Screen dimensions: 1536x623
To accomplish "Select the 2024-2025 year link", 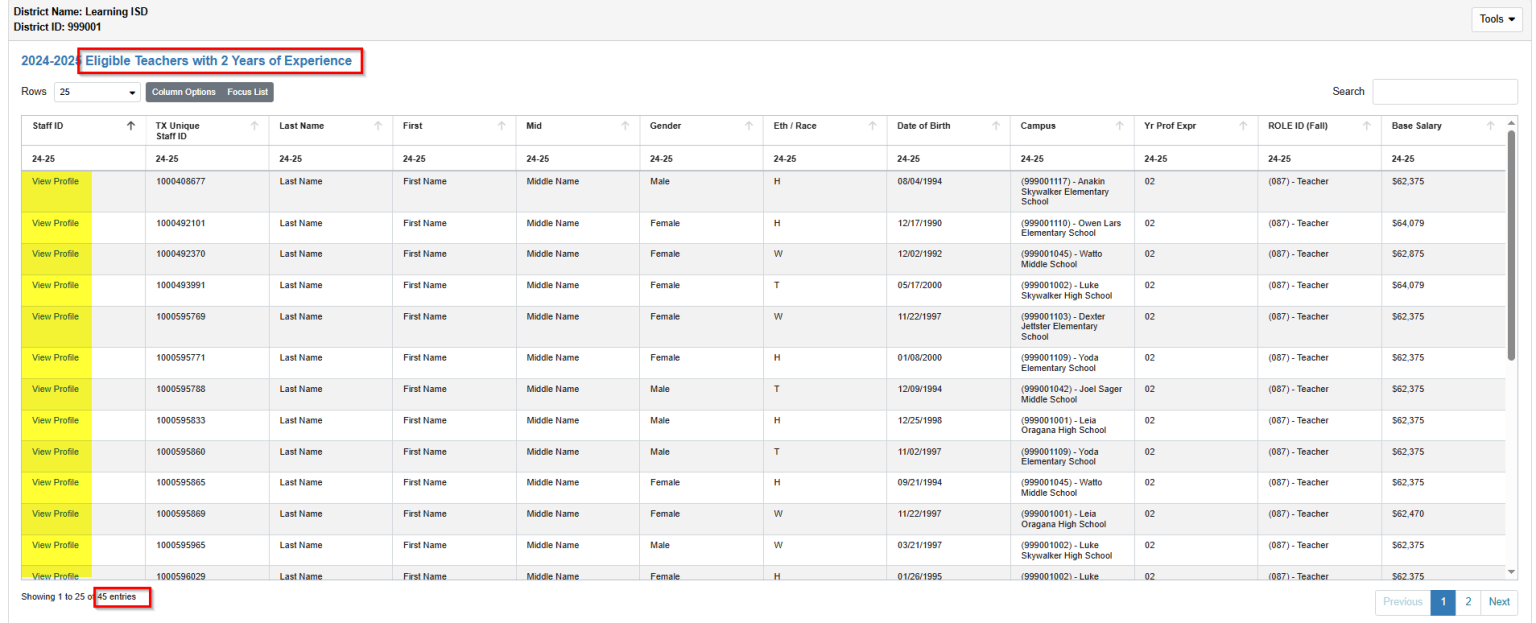I will pyautogui.click(x=47, y=60).
